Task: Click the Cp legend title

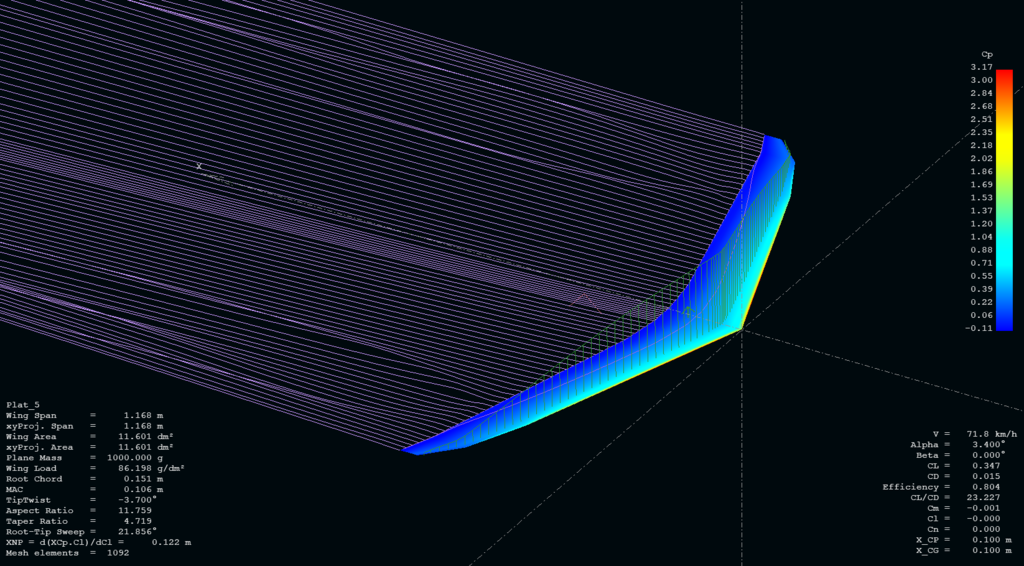Action: point(986,54)
